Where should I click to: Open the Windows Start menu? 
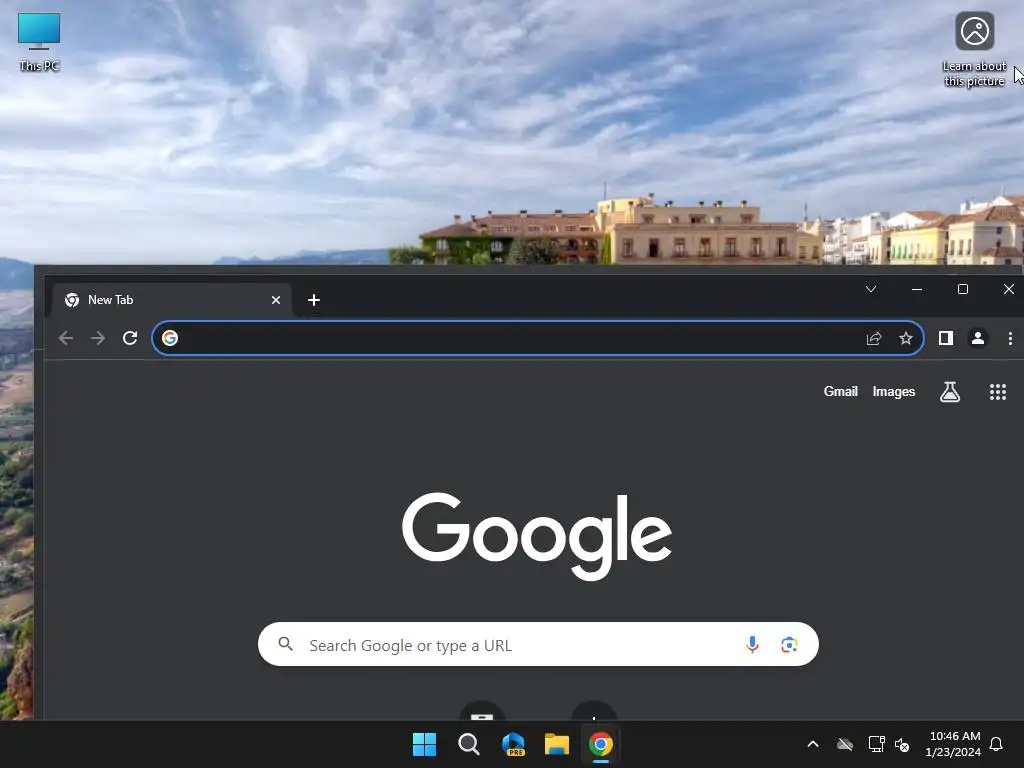pyautogui.click(x=424, y=744)
